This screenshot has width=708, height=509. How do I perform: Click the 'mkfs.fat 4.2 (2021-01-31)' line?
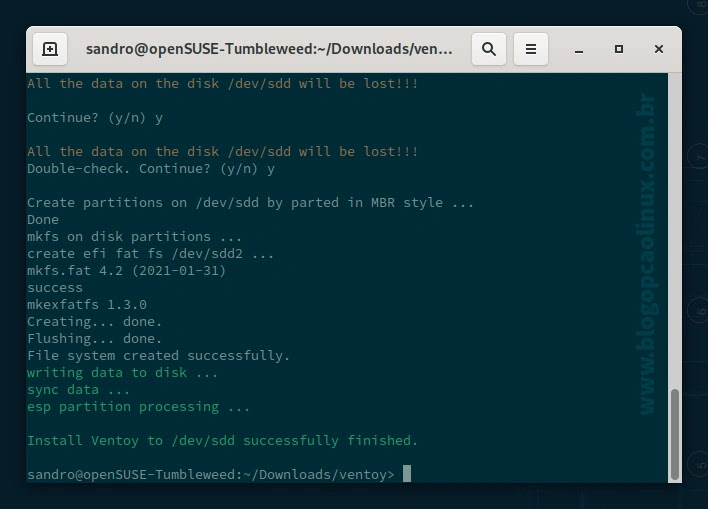(126, 271)
